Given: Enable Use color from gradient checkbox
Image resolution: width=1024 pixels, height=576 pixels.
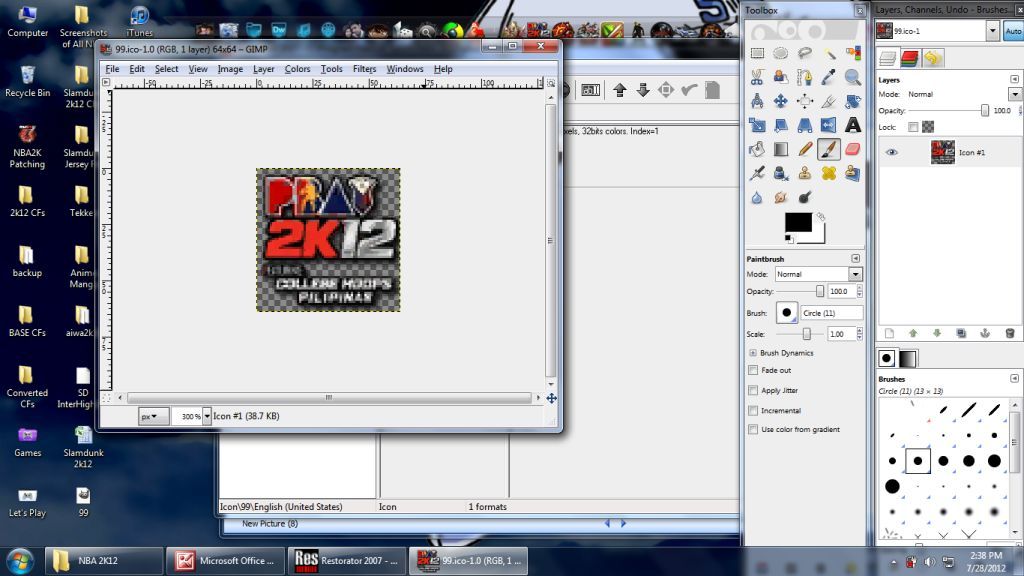Looking at the screenshot, I should click(x=753, y=430).
